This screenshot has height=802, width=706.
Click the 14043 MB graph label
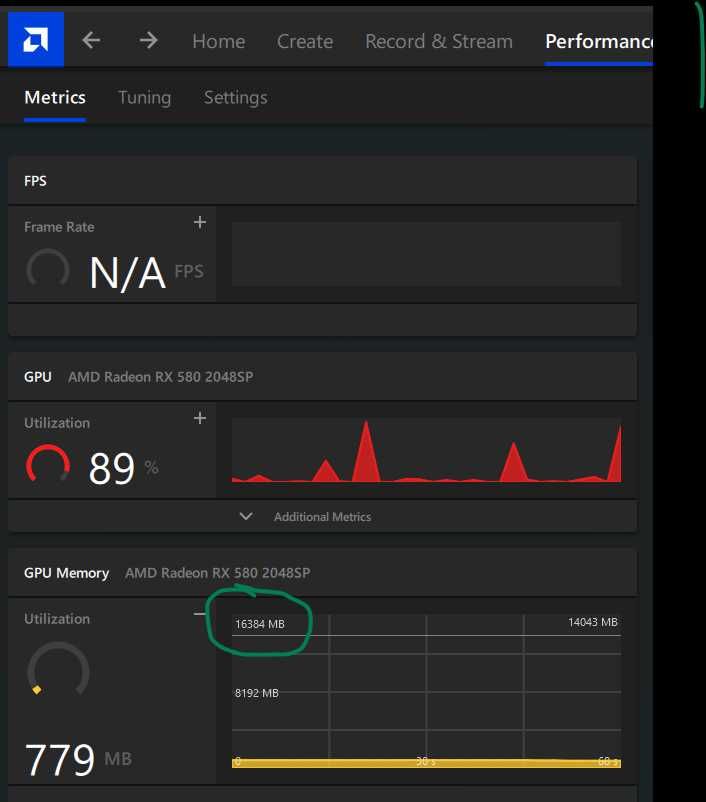[x=593, y=622]
